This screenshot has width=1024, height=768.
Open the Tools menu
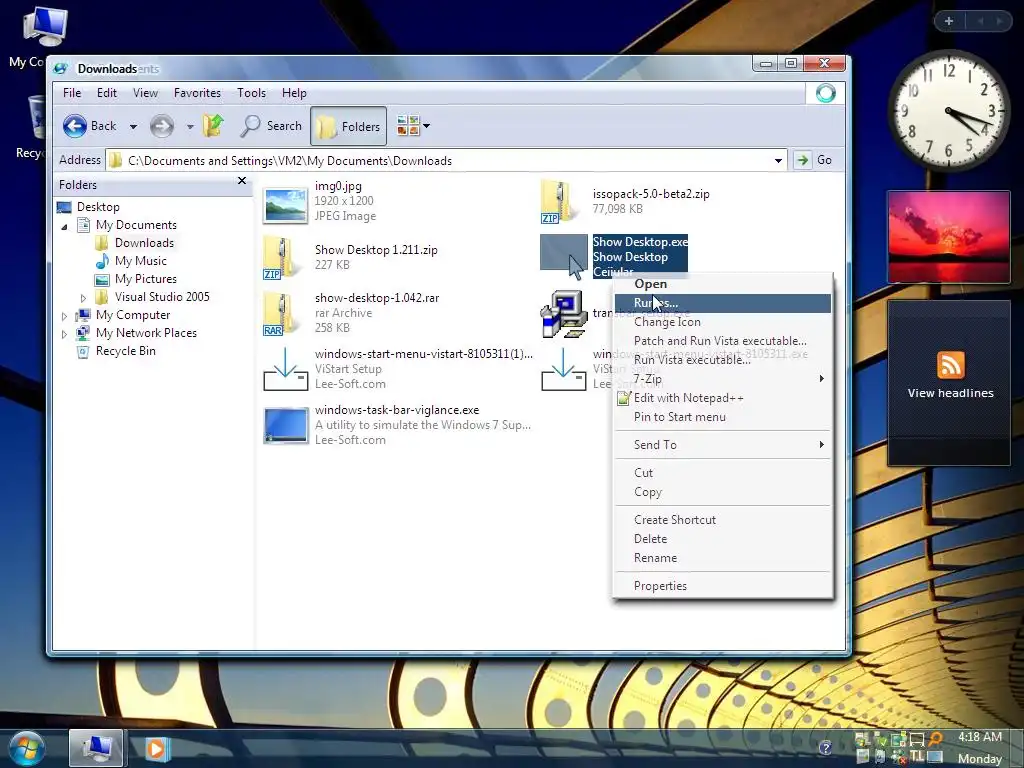(x=251, y=93)
